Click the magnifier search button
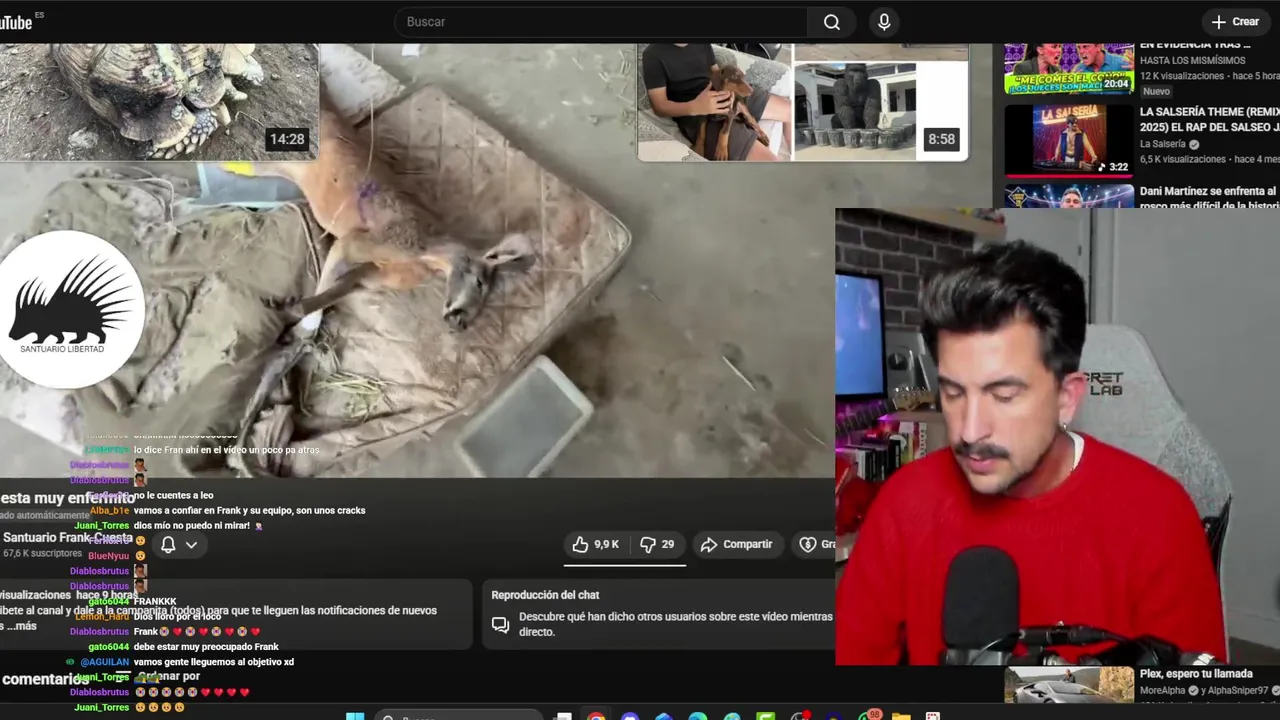This screenshot has height=720, width=1280. tap(831, 22)
